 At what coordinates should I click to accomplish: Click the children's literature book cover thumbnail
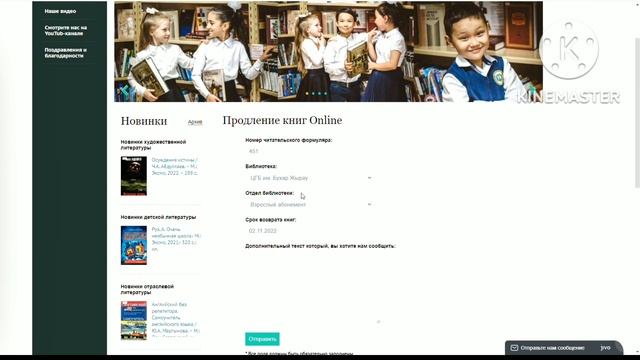coord(134,245)
